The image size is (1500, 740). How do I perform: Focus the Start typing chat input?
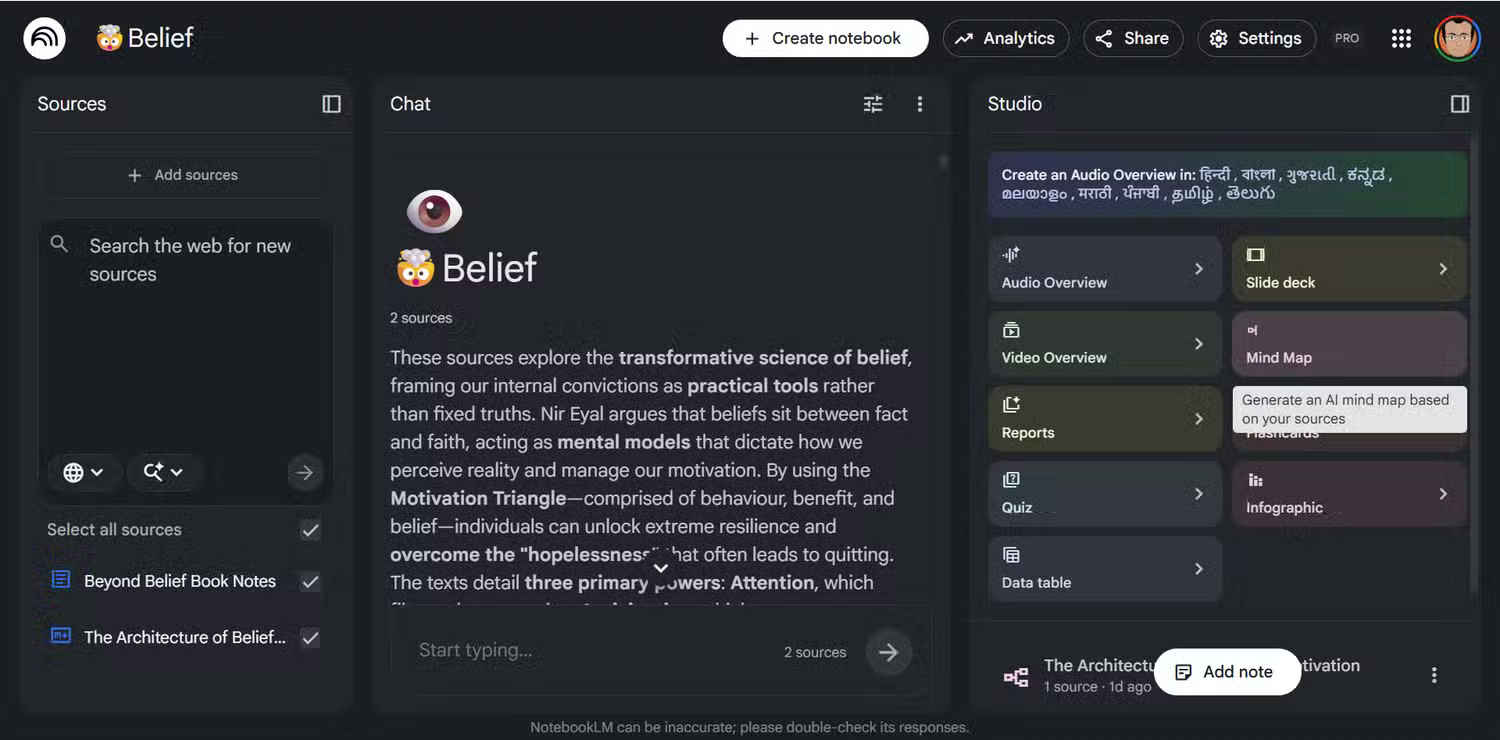click(x=590, y=651)
